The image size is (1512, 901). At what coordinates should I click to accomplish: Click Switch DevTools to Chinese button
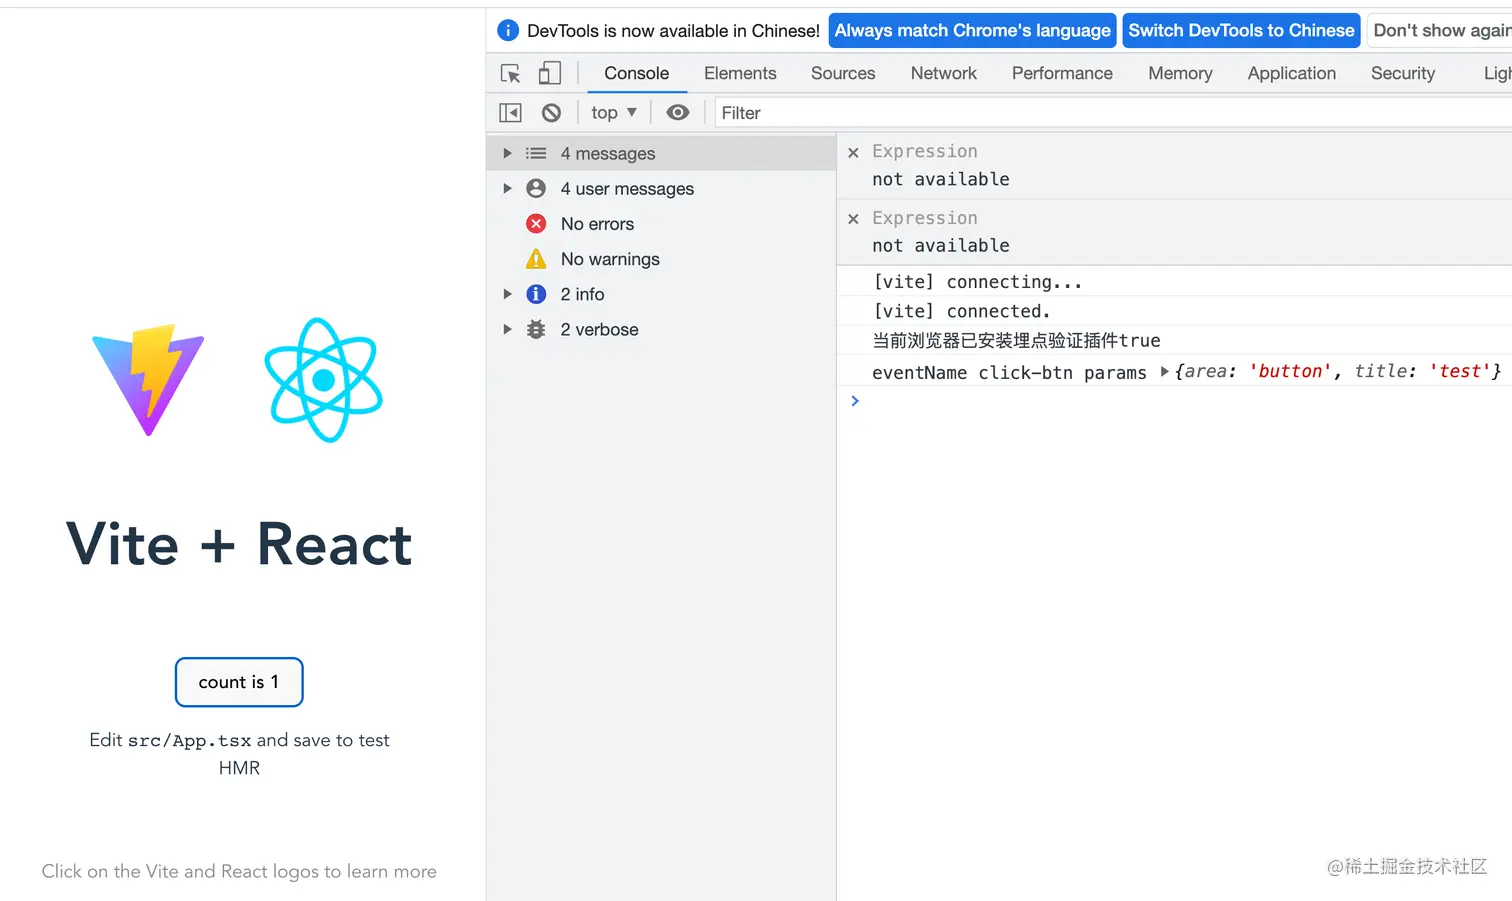[x=1241, y=30]
